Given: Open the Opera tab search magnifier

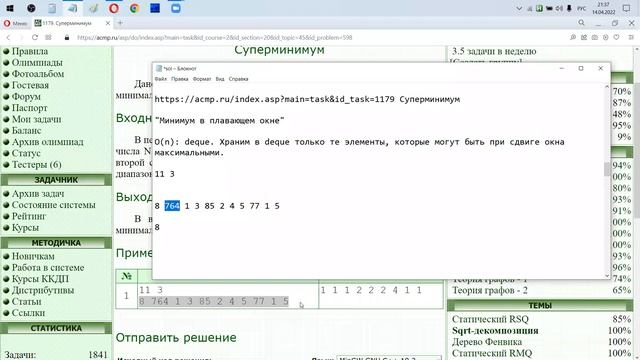Looking at the screenshot, I should point(582,23).
